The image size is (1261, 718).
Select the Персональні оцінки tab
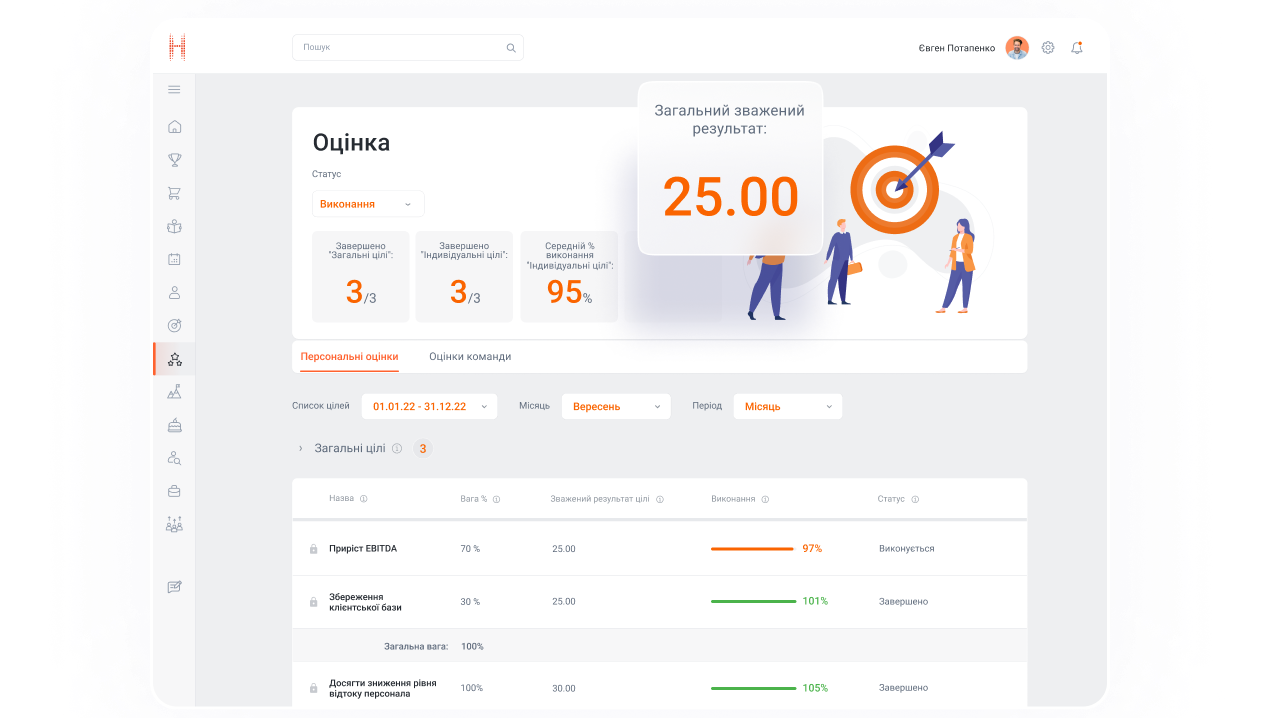point(349,357)
